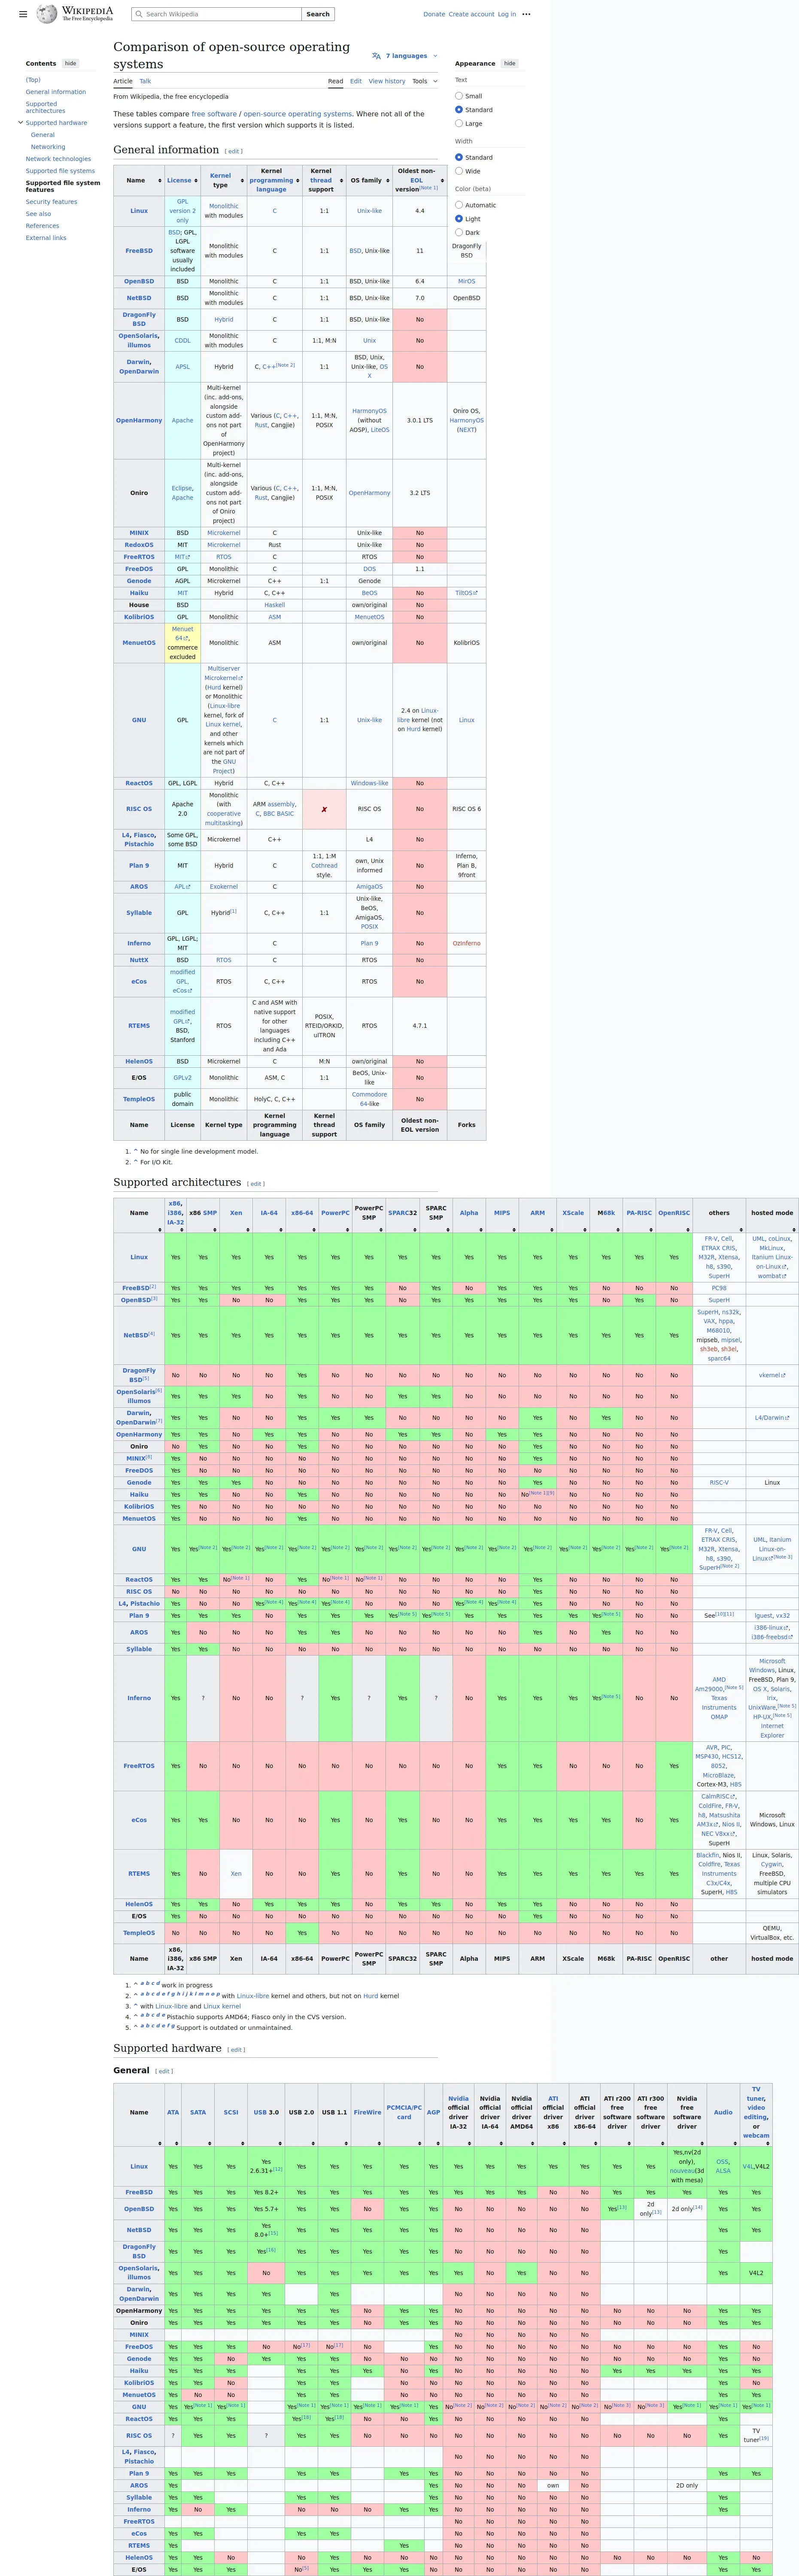Select Wide page width option
This screenshot has height=2576, width=799.
459,171
